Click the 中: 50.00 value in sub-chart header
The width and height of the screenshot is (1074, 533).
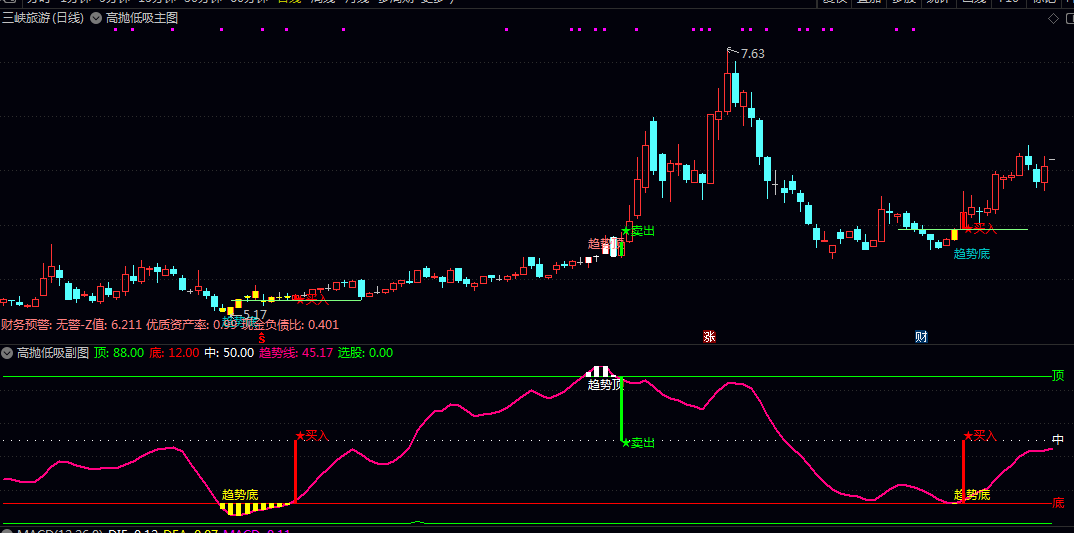pos(229,354)
